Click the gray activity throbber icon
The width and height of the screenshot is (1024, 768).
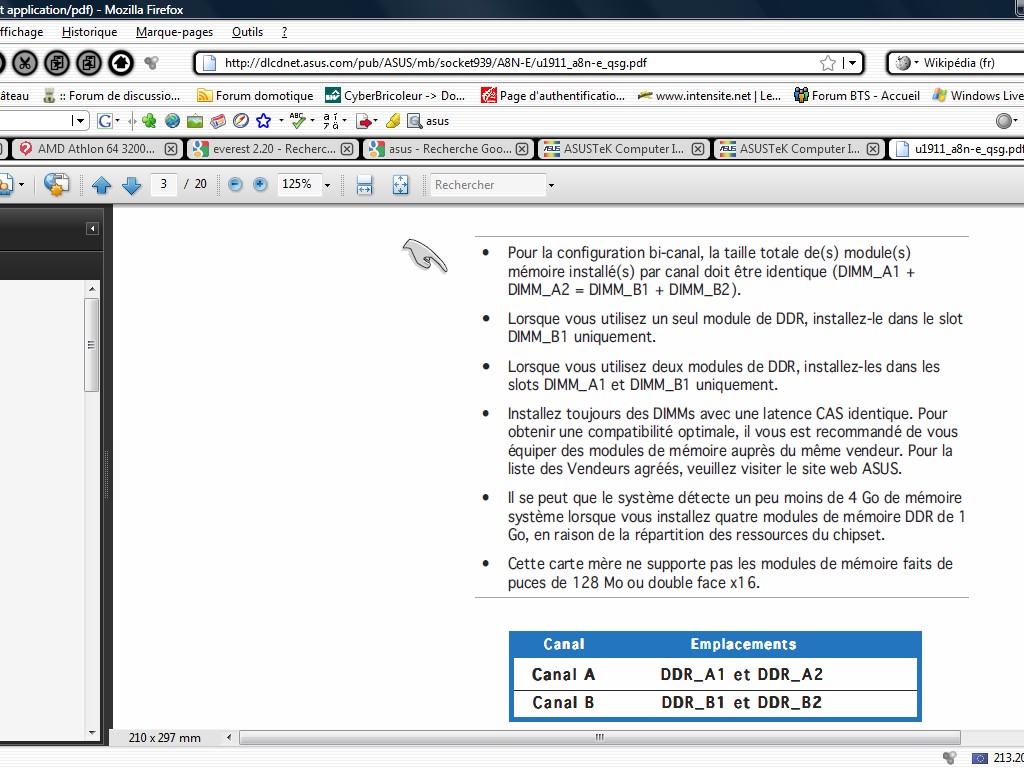coord(152,63)
